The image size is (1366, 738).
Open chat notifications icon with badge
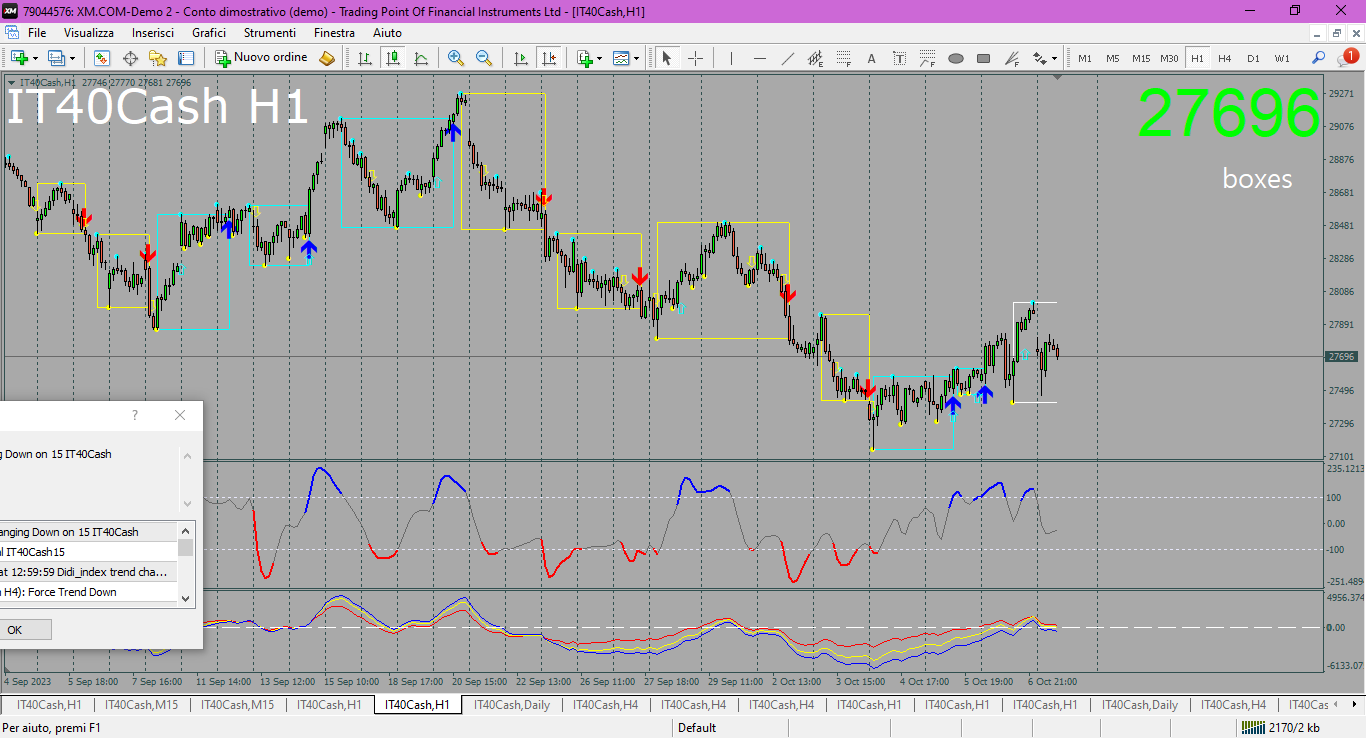click(1347, 58)
